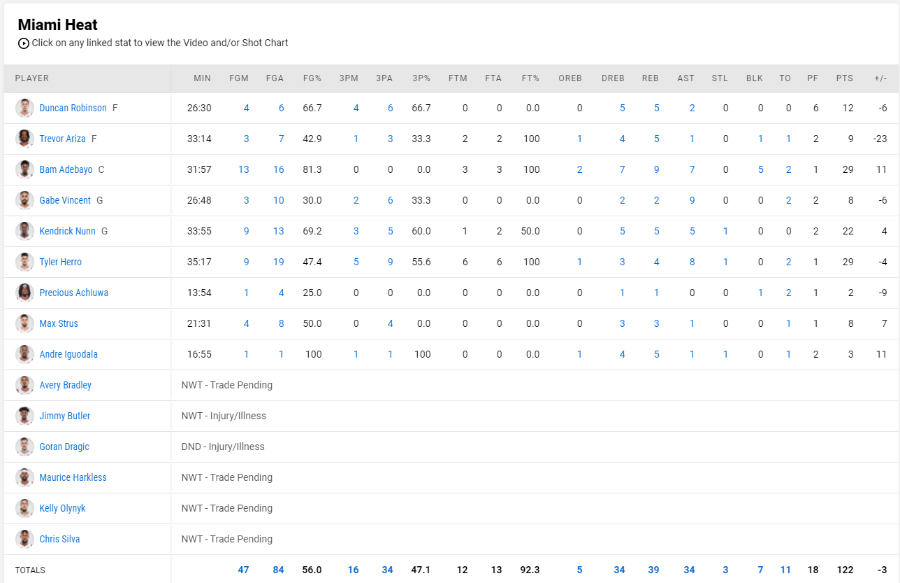Click the Avery Bradley name link
The width and height of the screenshot is (900, 583).
coord(65,385)
